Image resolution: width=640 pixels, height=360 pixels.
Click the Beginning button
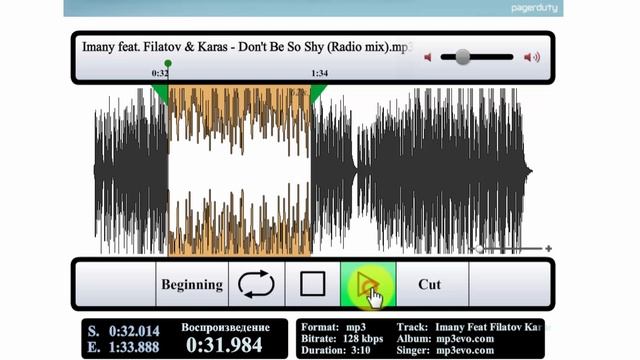point(192,284)
